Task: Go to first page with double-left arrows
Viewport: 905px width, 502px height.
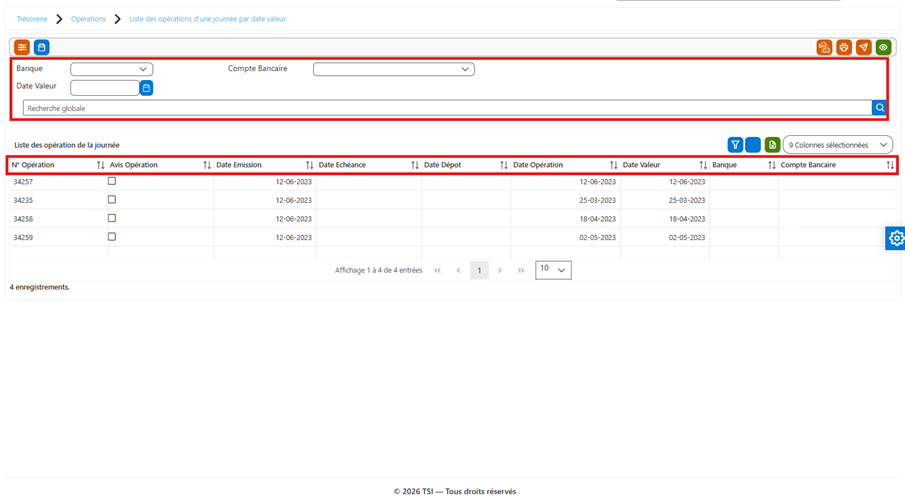Action: pyautogui.click(x=437, y=270)
